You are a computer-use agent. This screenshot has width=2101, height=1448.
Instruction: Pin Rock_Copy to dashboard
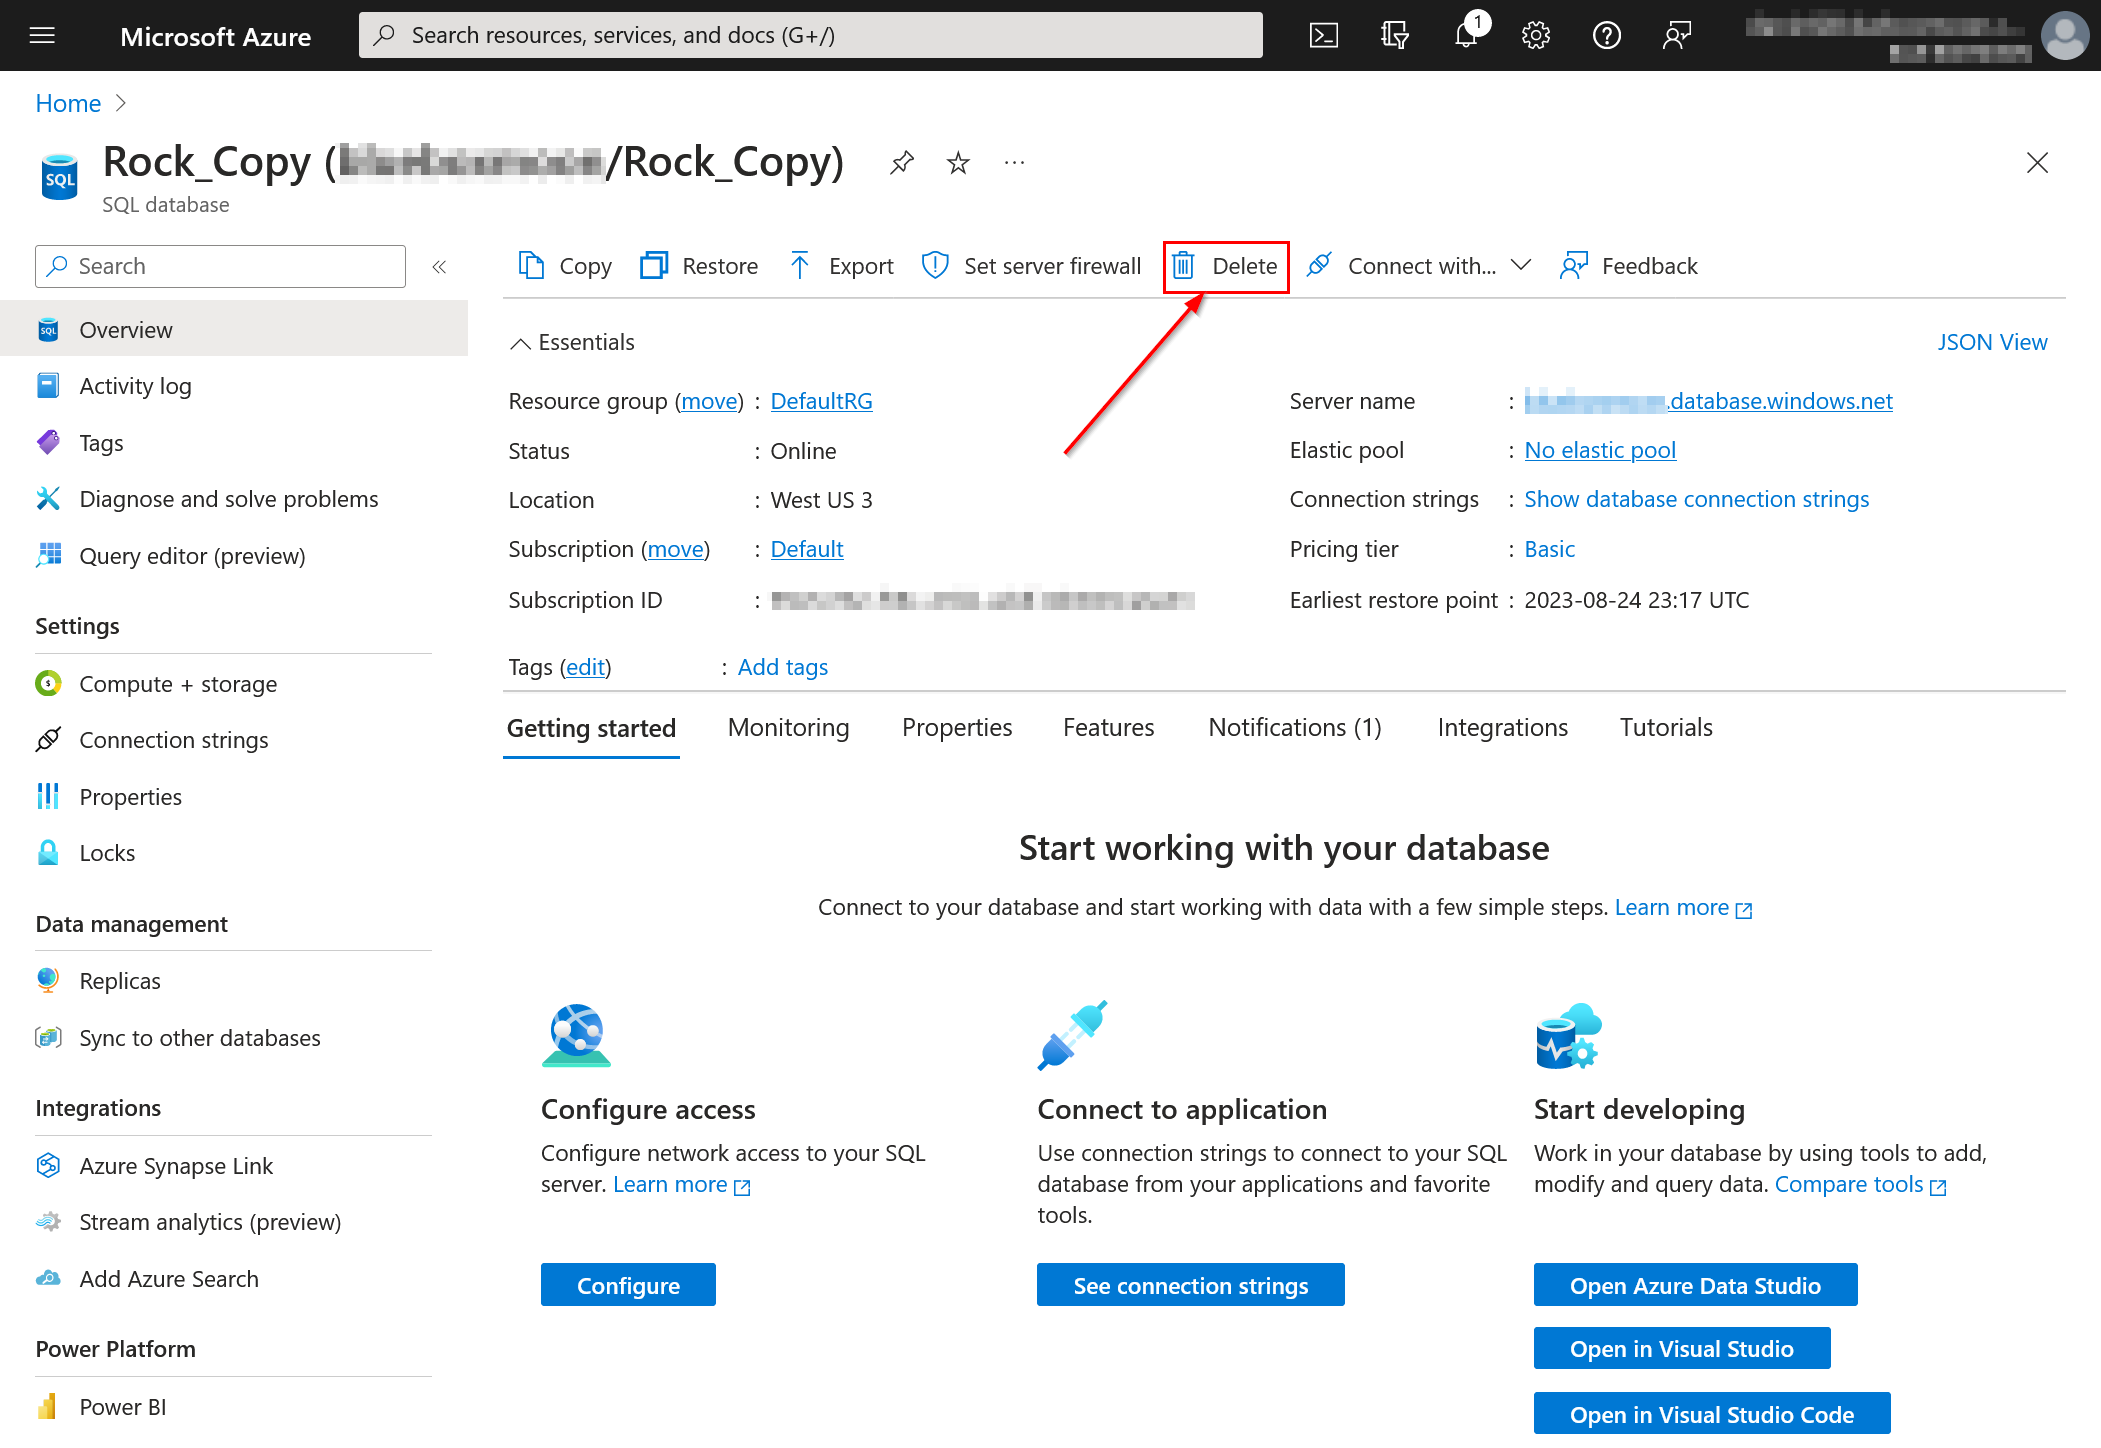tap(901, 163)
